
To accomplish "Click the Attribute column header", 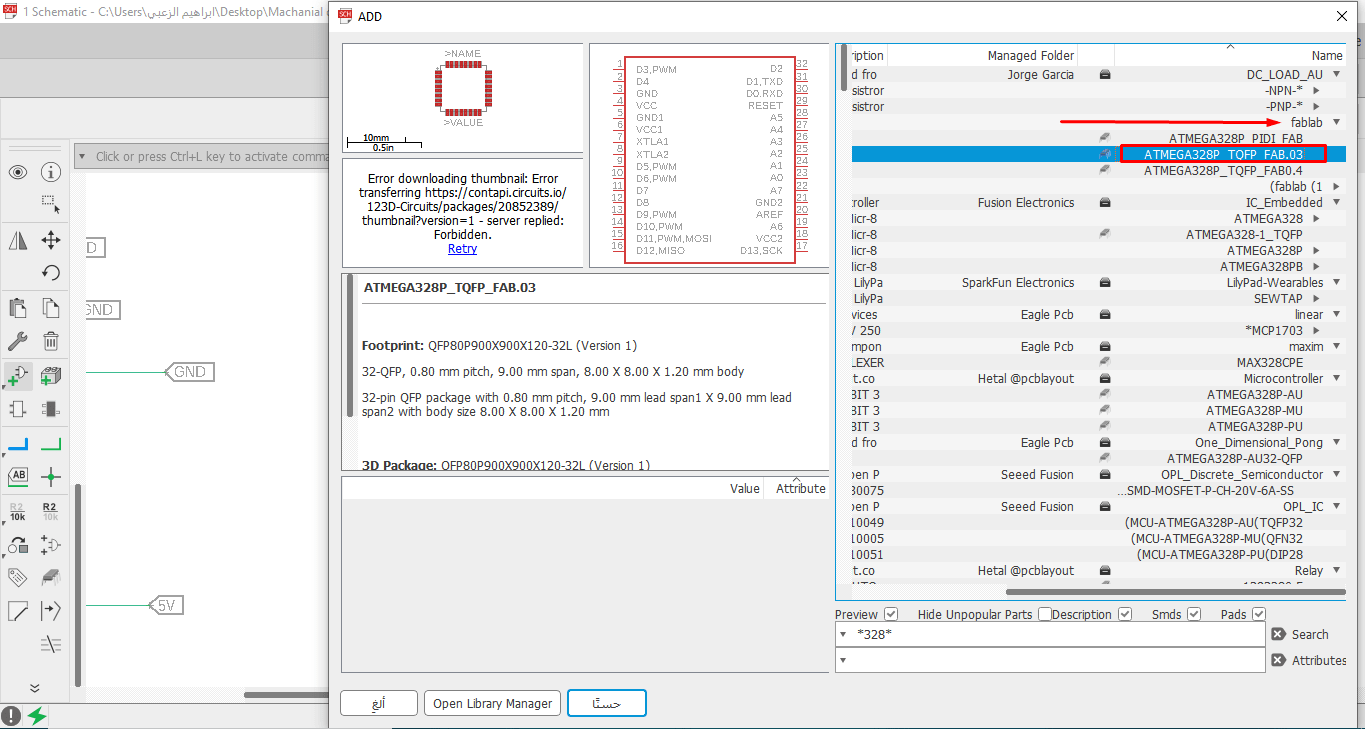I will (796, 488).
